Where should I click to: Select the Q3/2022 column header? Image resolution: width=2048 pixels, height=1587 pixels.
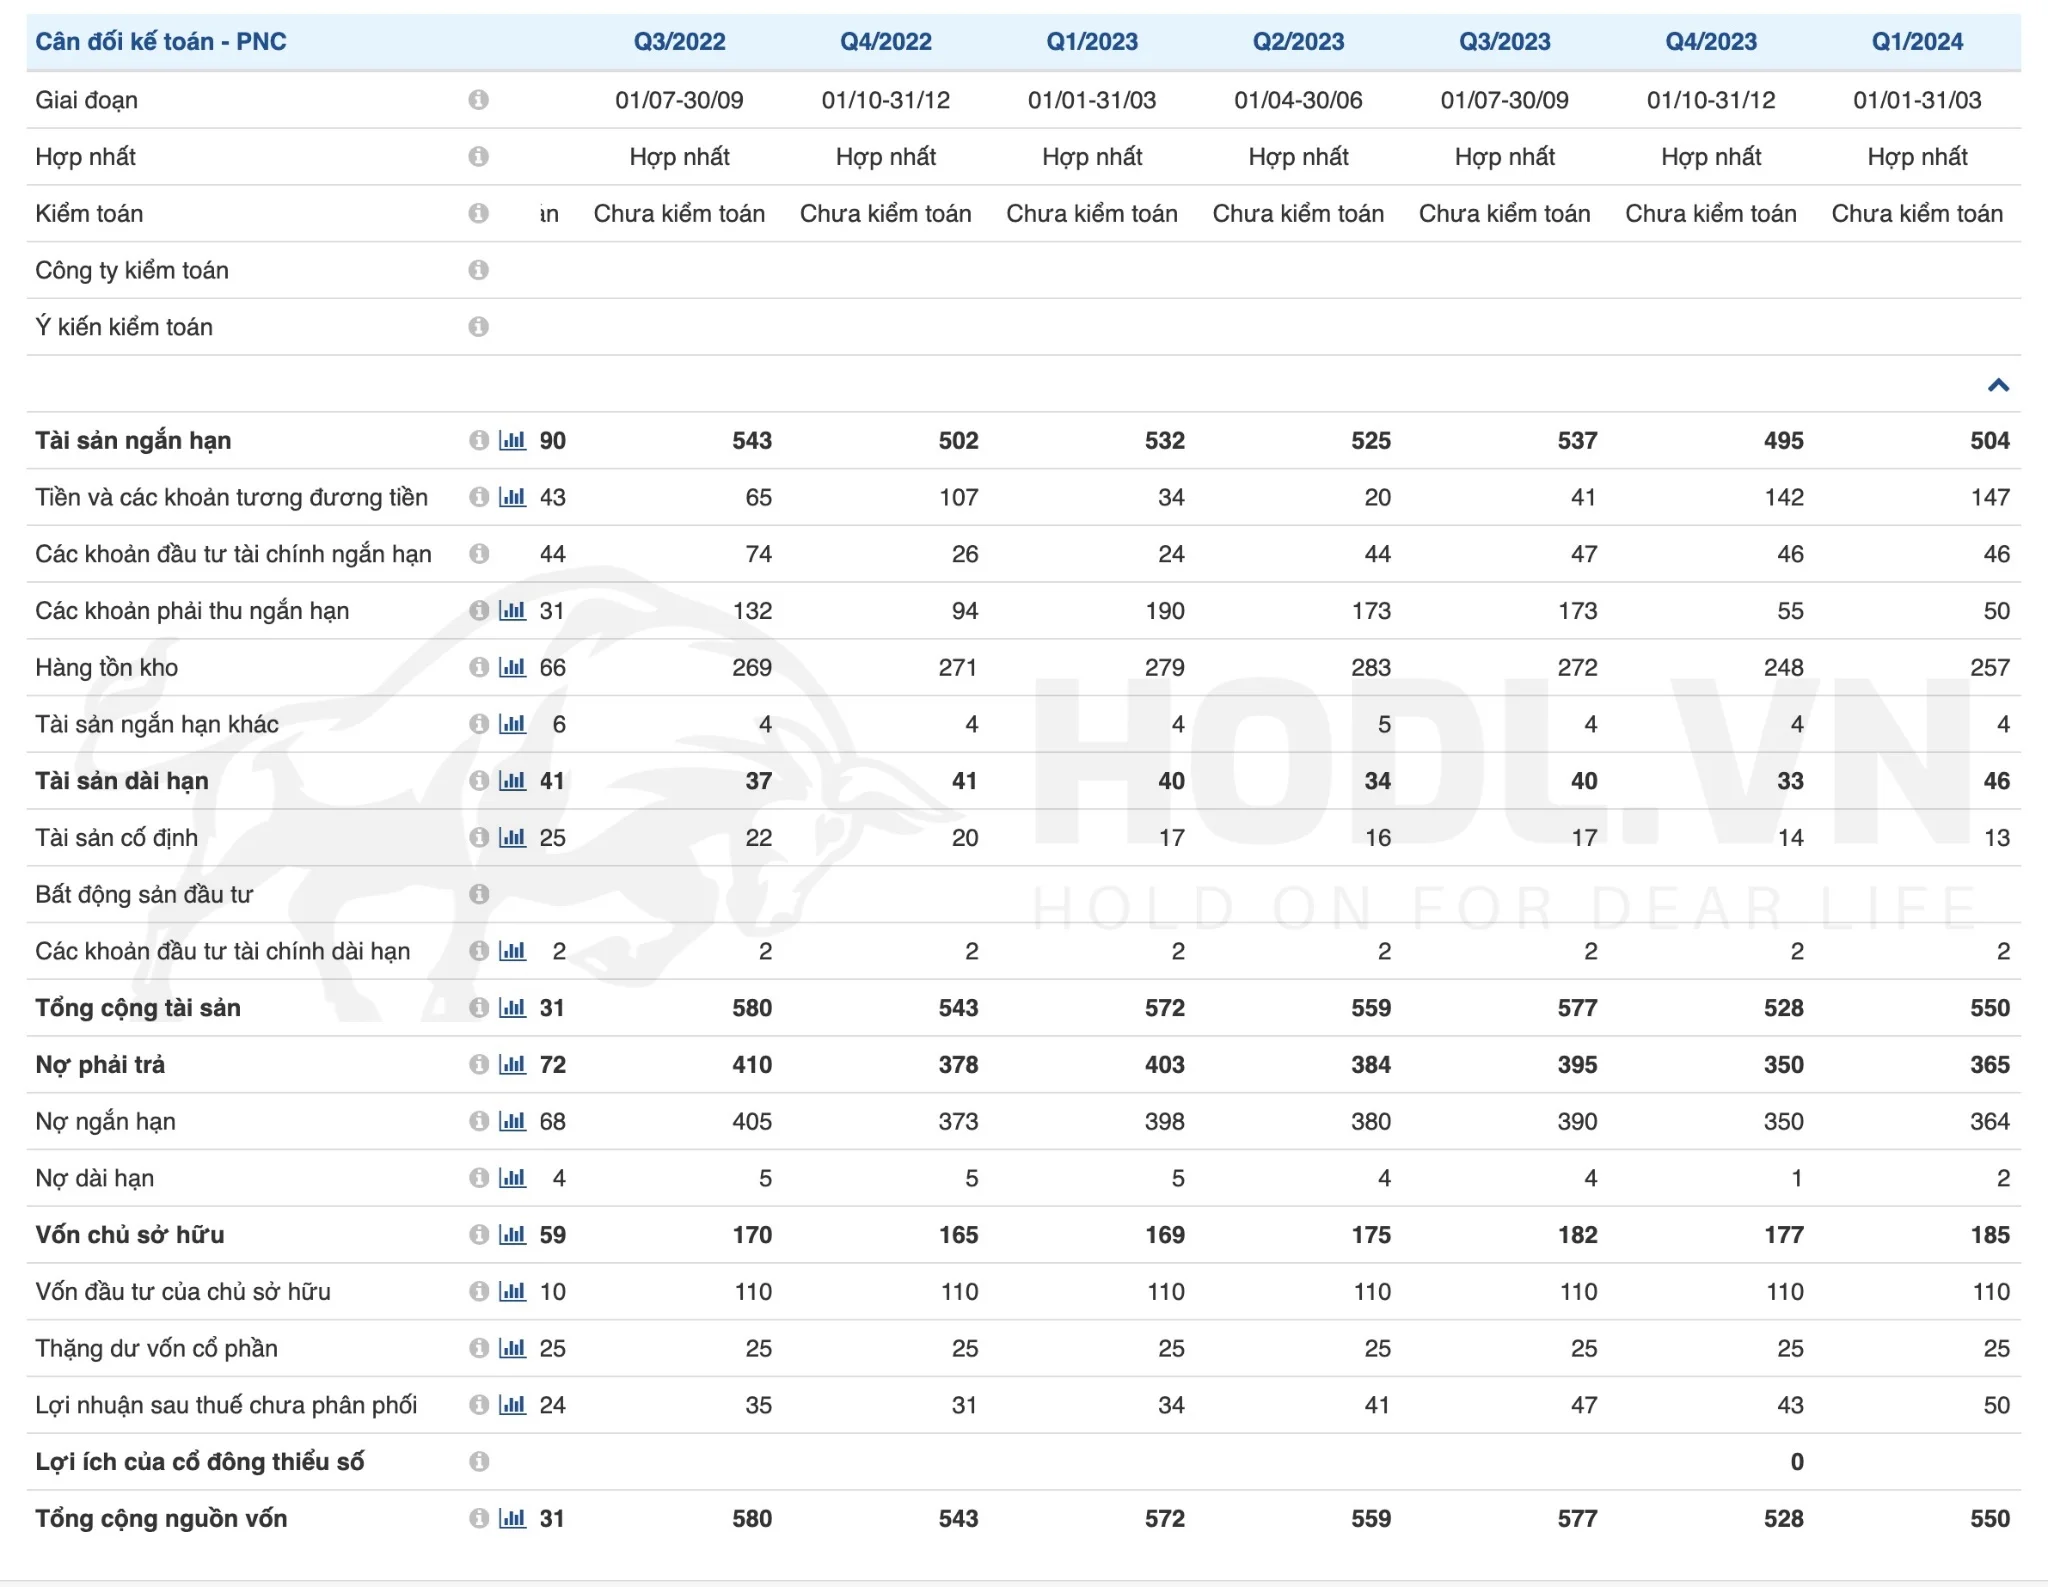pos(679,42)
